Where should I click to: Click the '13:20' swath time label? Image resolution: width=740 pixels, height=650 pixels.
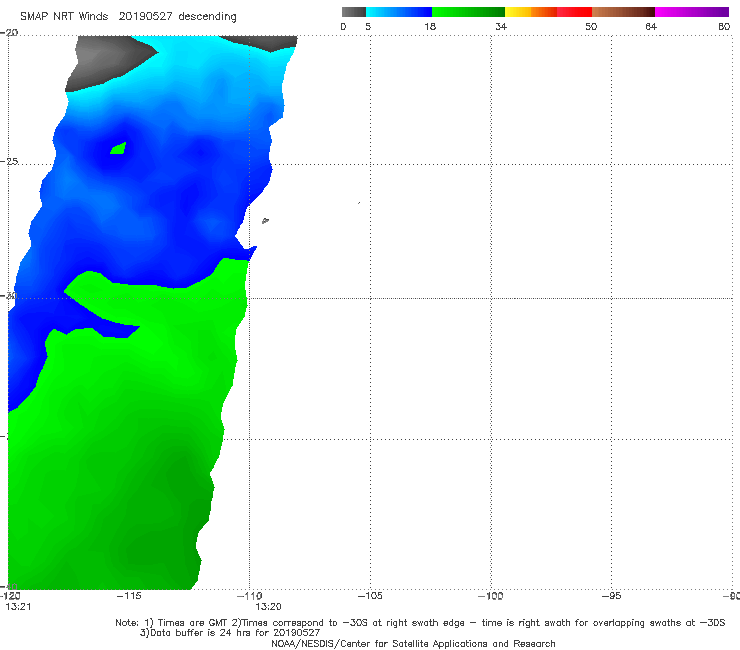[269, 607]
